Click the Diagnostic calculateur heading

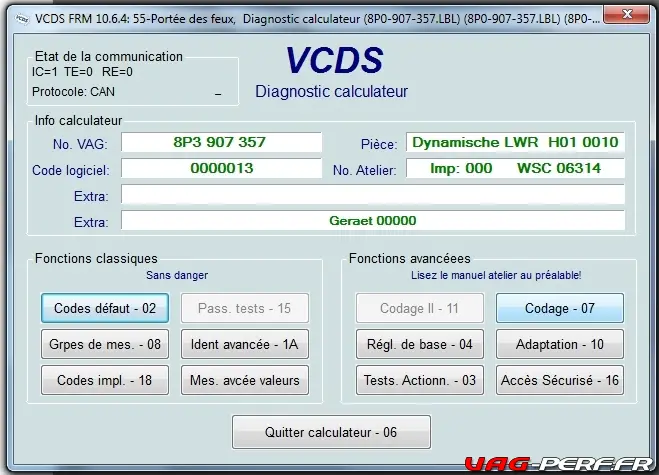[332, 91]
